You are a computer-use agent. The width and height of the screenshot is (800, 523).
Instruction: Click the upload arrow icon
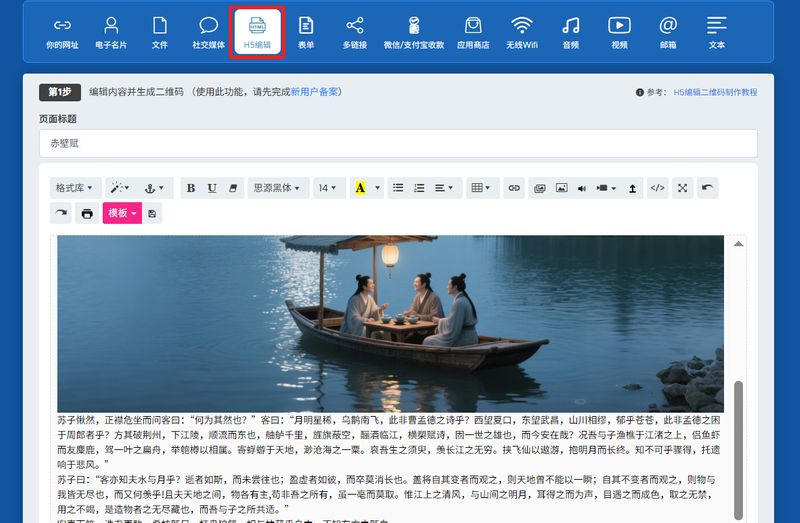point(632,188)
